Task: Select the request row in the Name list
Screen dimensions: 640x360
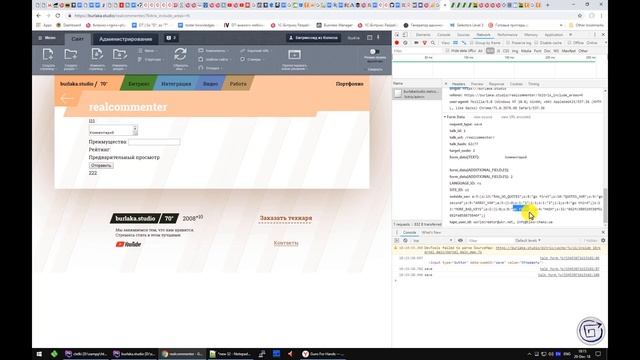Action: pos(417,94)
